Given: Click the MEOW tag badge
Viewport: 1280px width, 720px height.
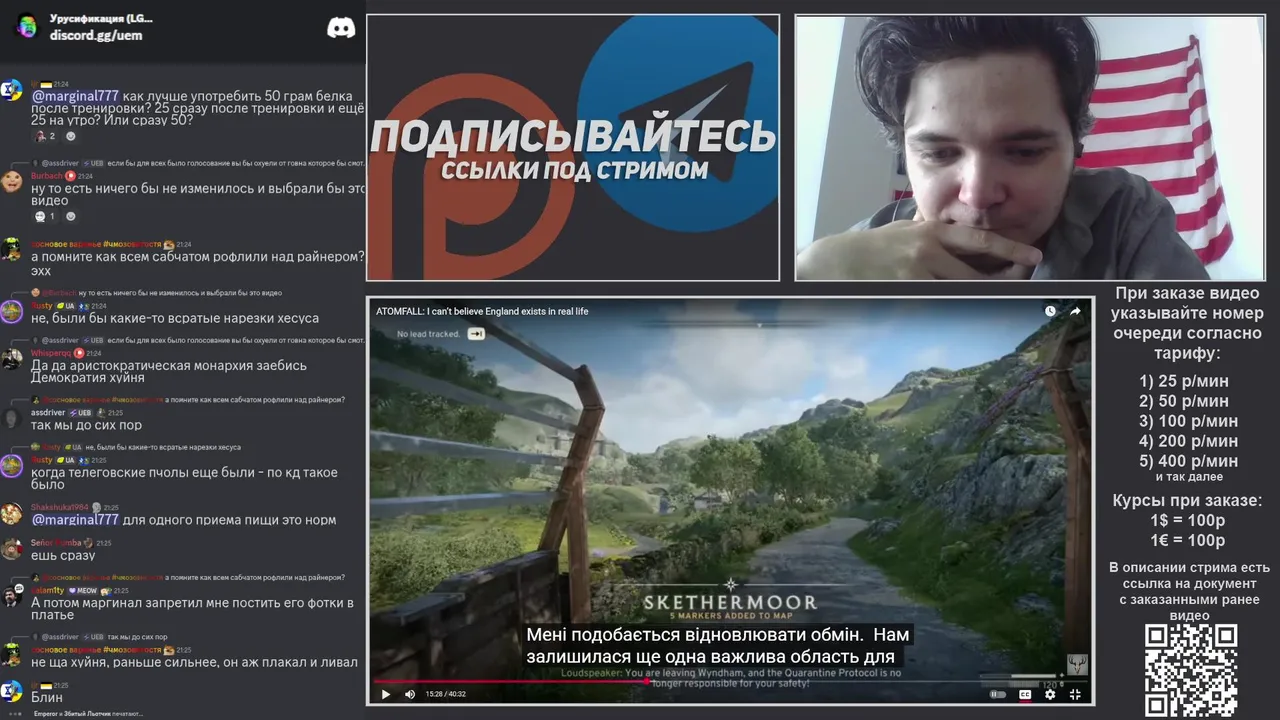Looking at the screenshot, I should (x=82, y=591).
